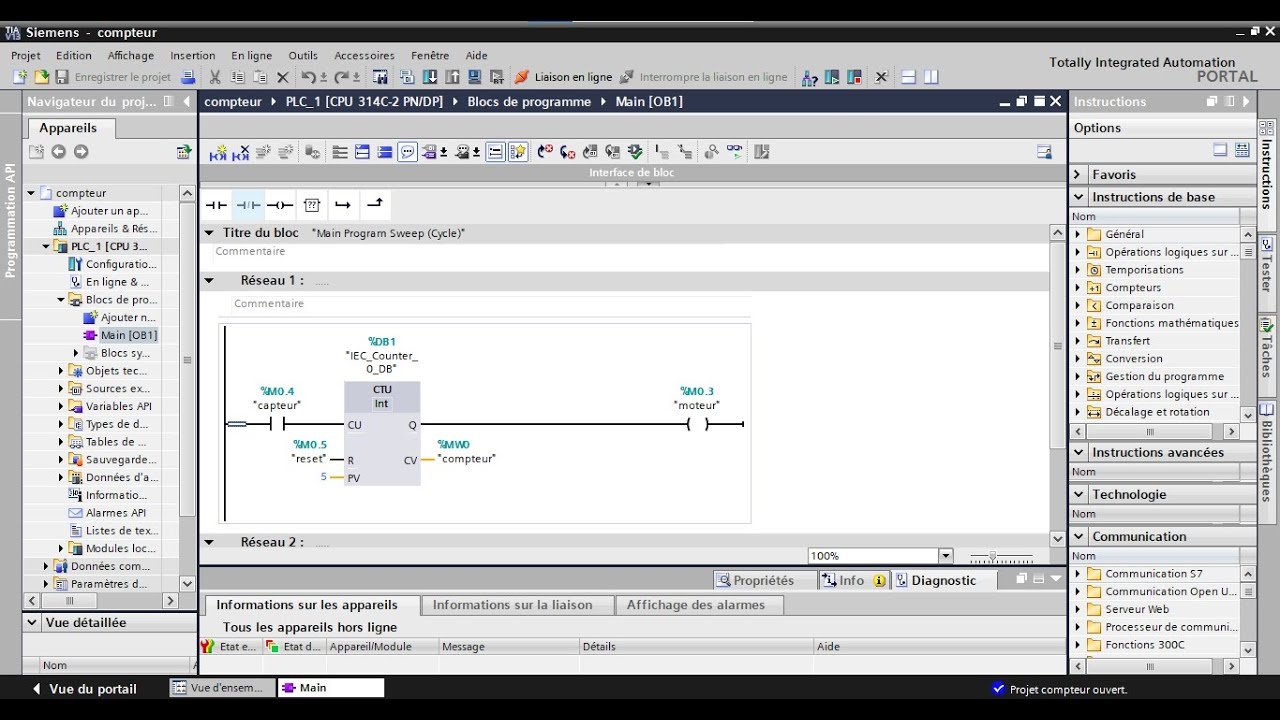This screenshot has width=1280, height=720.
Task: Click the Print icon in toolbar
Action: (188, 77)
